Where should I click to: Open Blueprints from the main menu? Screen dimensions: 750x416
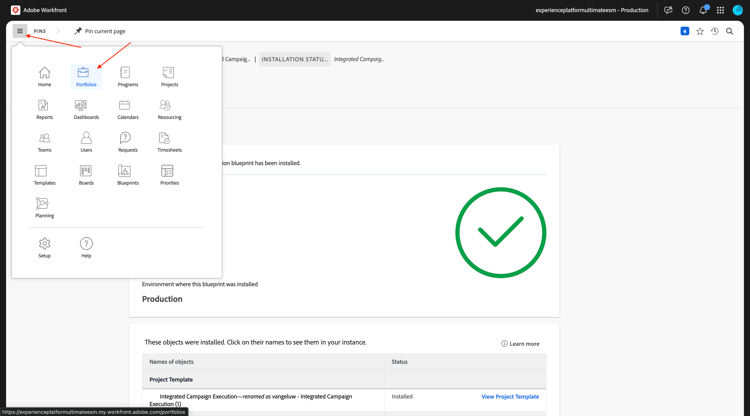click(x=128, y=175)
